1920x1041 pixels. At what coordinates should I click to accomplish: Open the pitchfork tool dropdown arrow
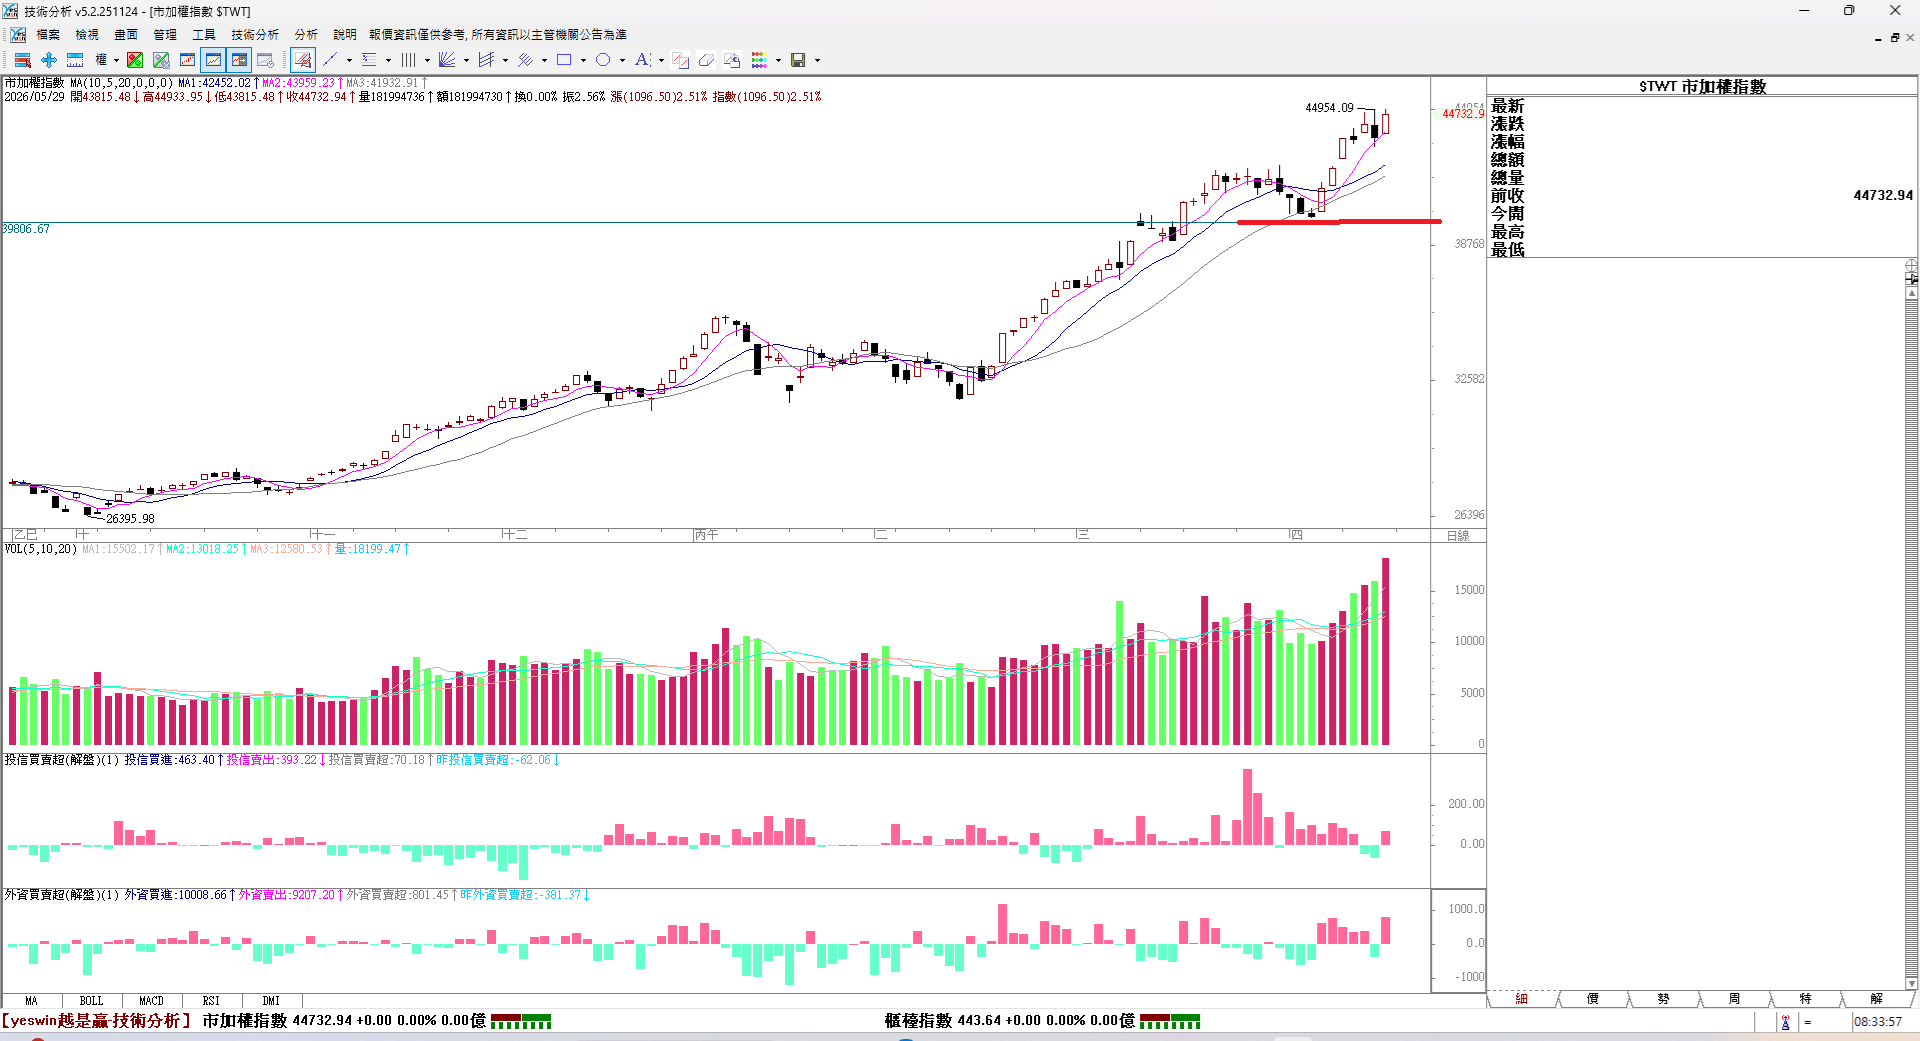[505, 60]
